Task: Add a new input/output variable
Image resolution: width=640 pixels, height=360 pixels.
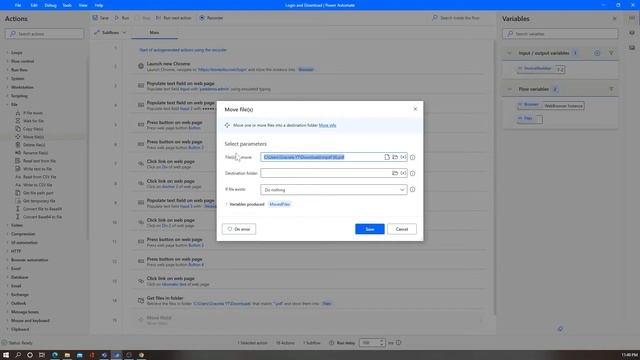Action: pos(597,53)
